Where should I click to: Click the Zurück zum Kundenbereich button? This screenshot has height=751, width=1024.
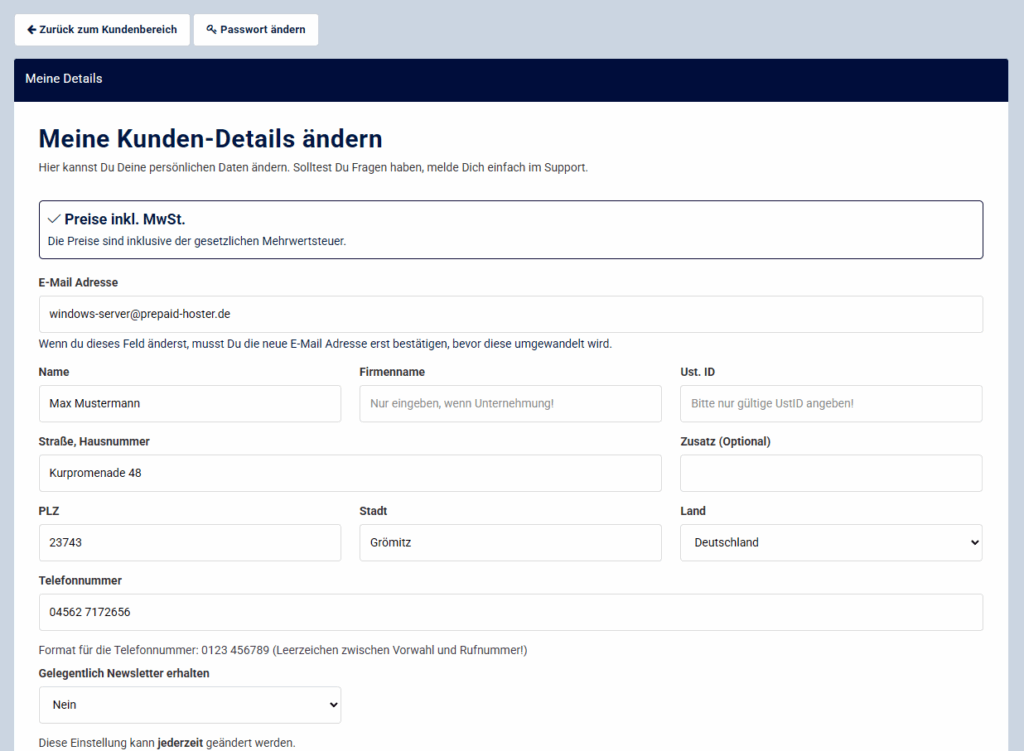point(101,29)
